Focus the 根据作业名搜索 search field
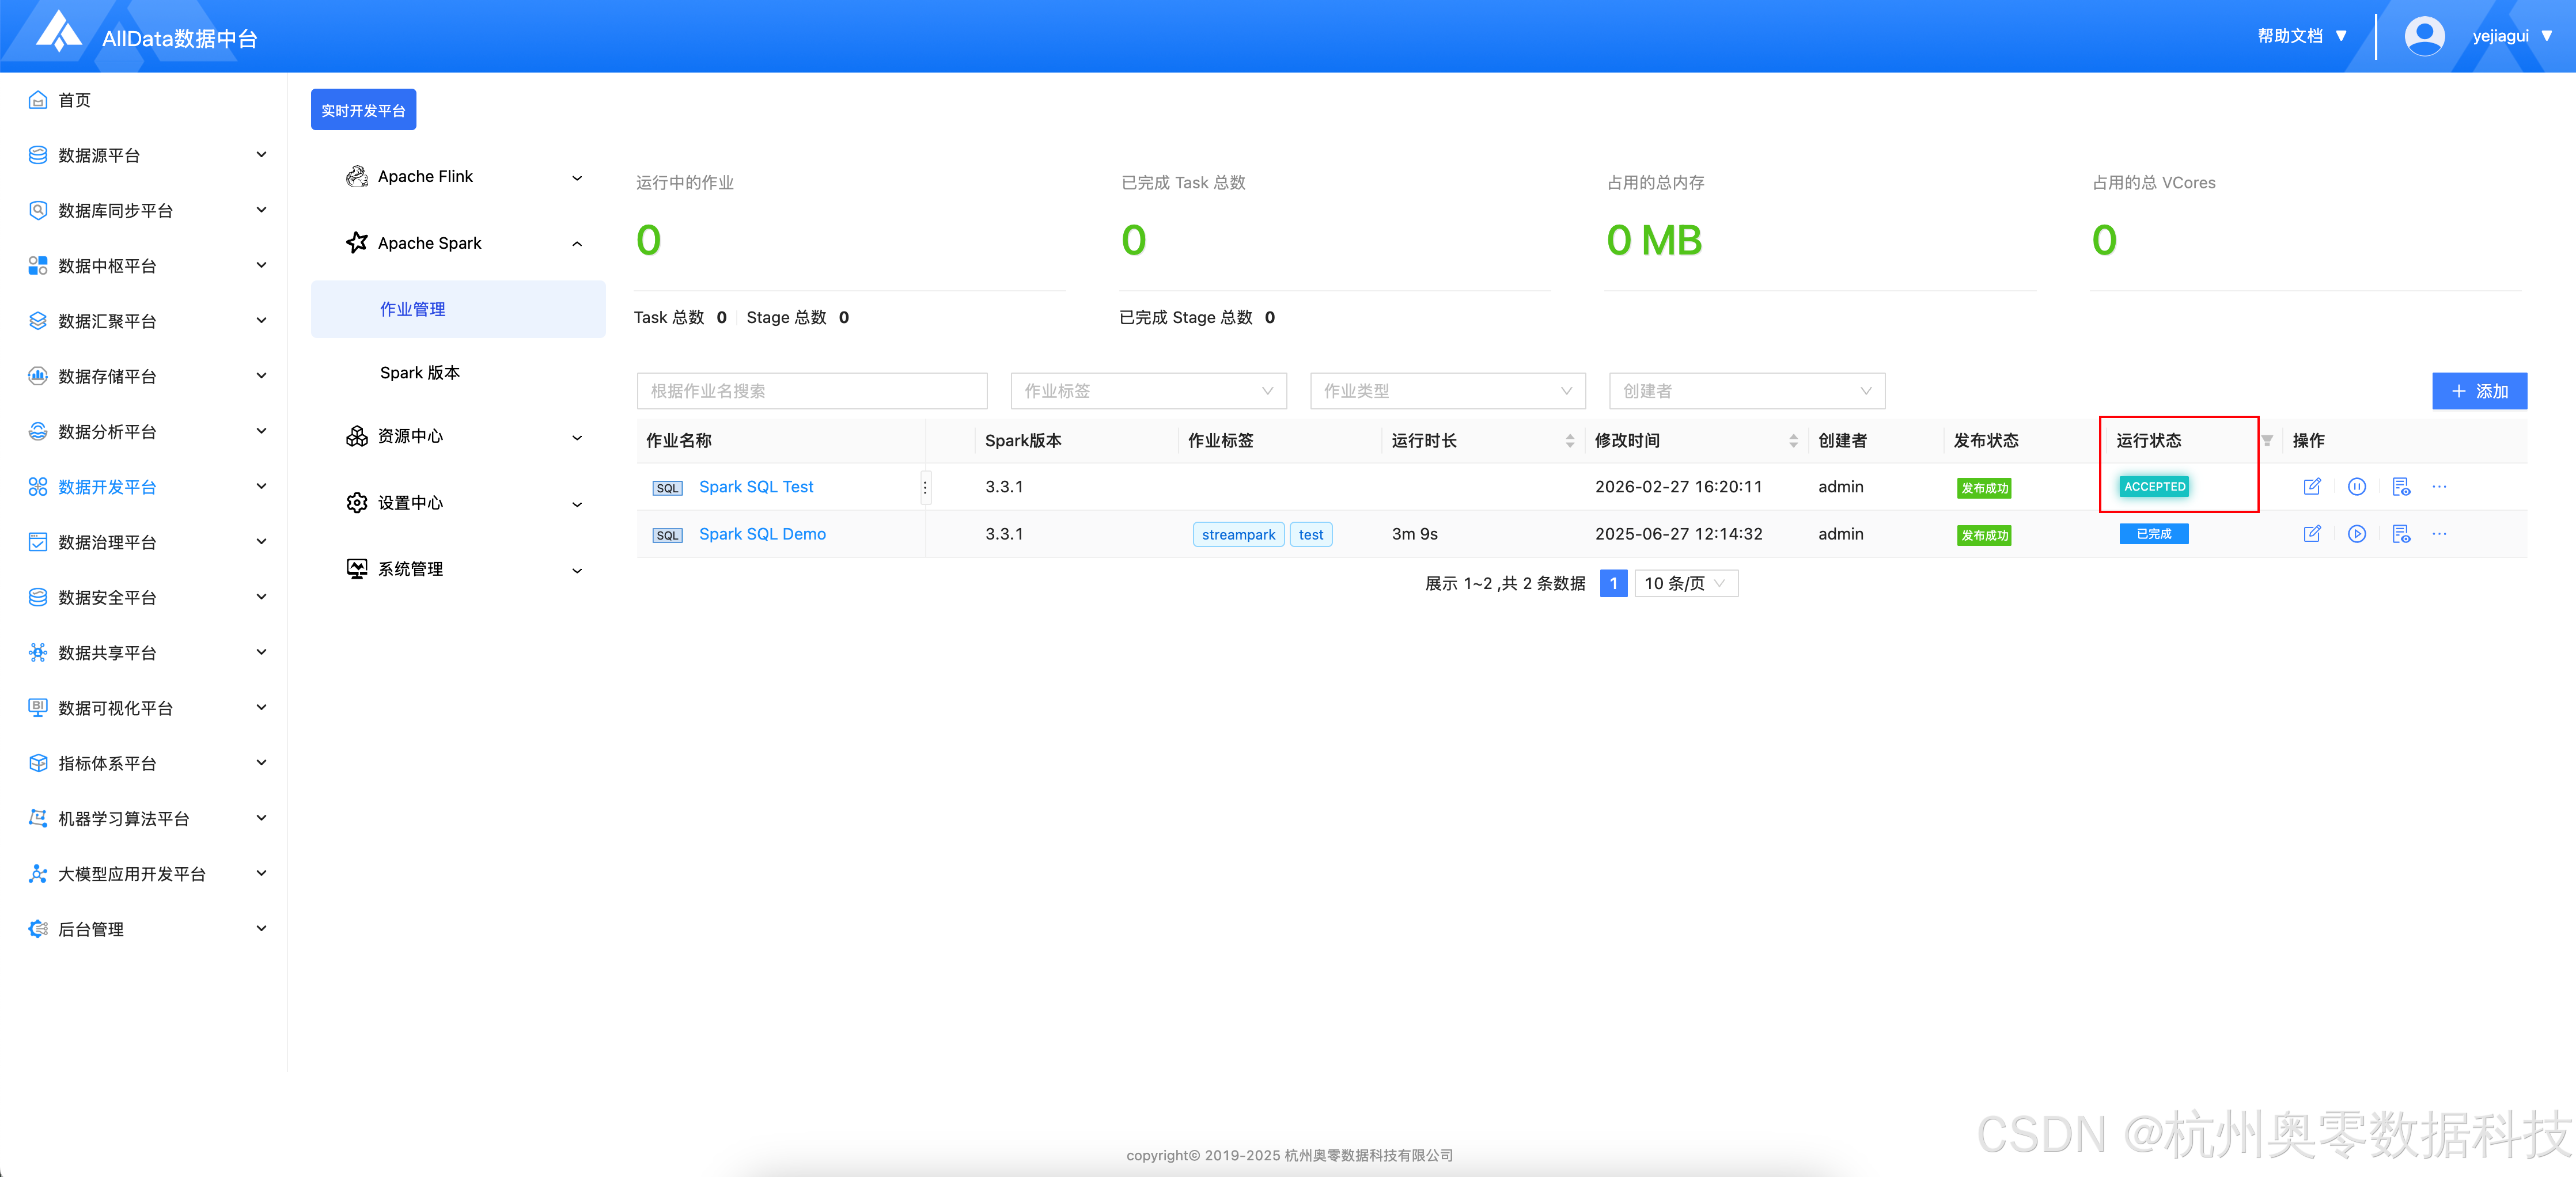Screen dimensions: 2576x1177 click(x=811, y=391)
